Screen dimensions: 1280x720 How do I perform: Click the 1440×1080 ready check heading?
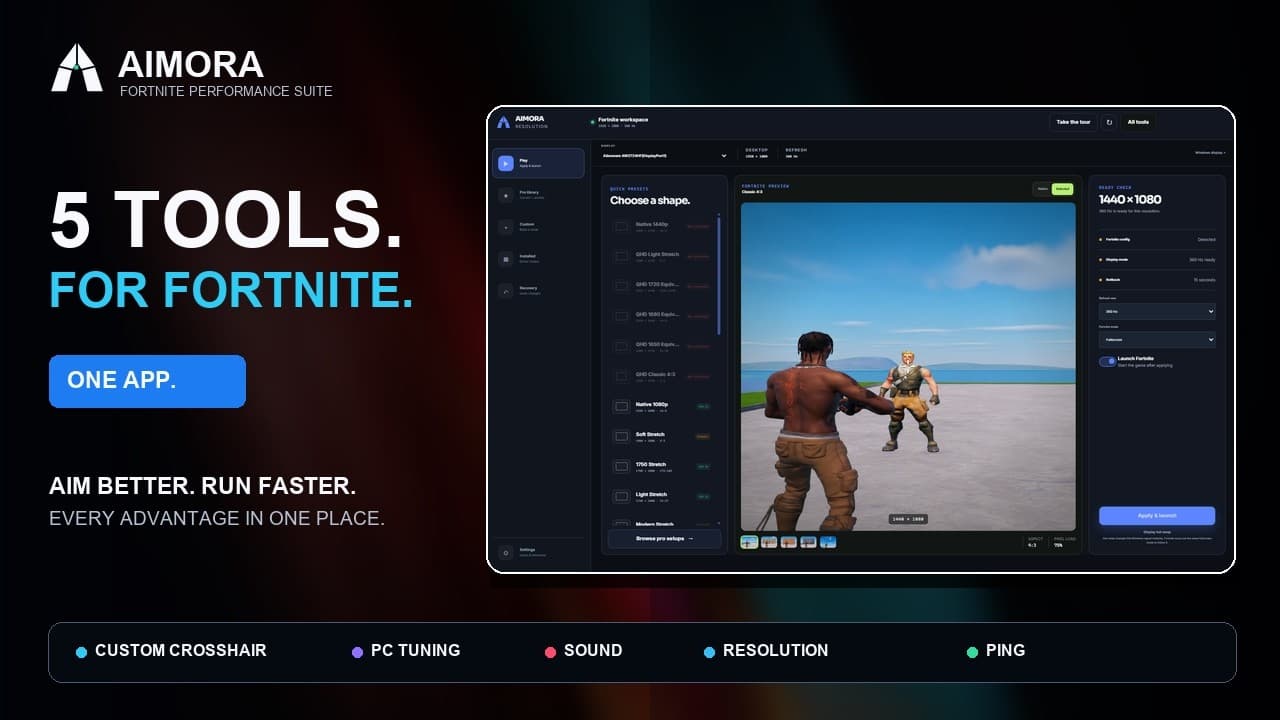[x=1130, y=199]
